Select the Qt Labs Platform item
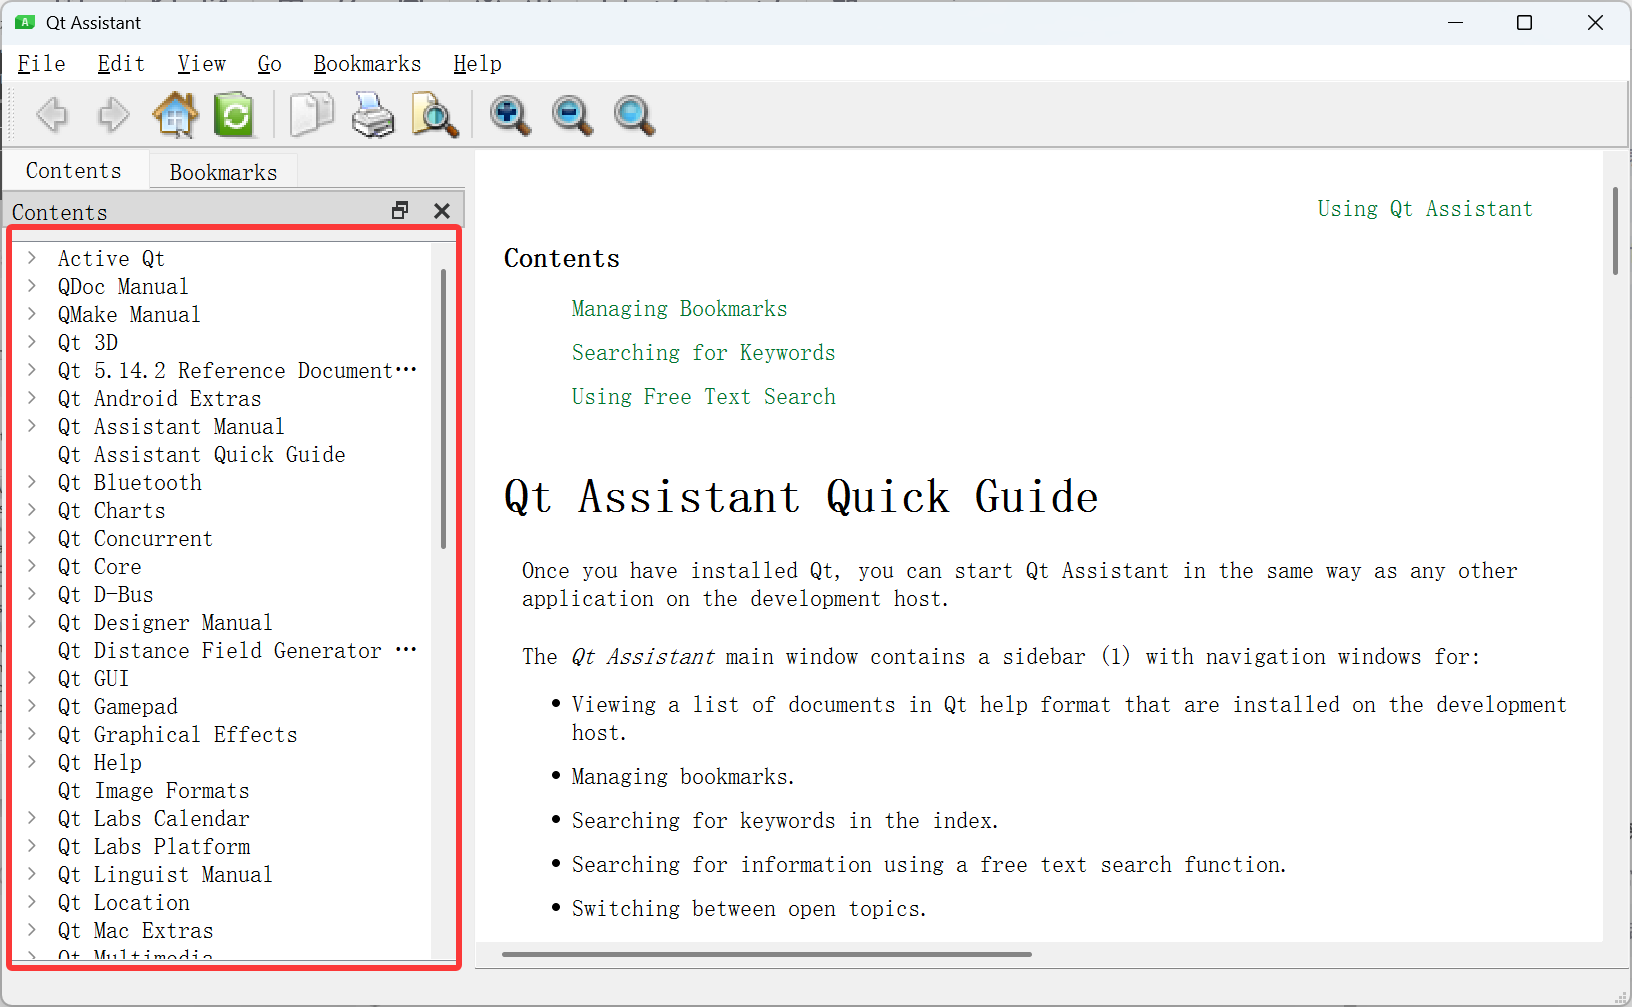The image size is (1632, 1007). [153, 847]
